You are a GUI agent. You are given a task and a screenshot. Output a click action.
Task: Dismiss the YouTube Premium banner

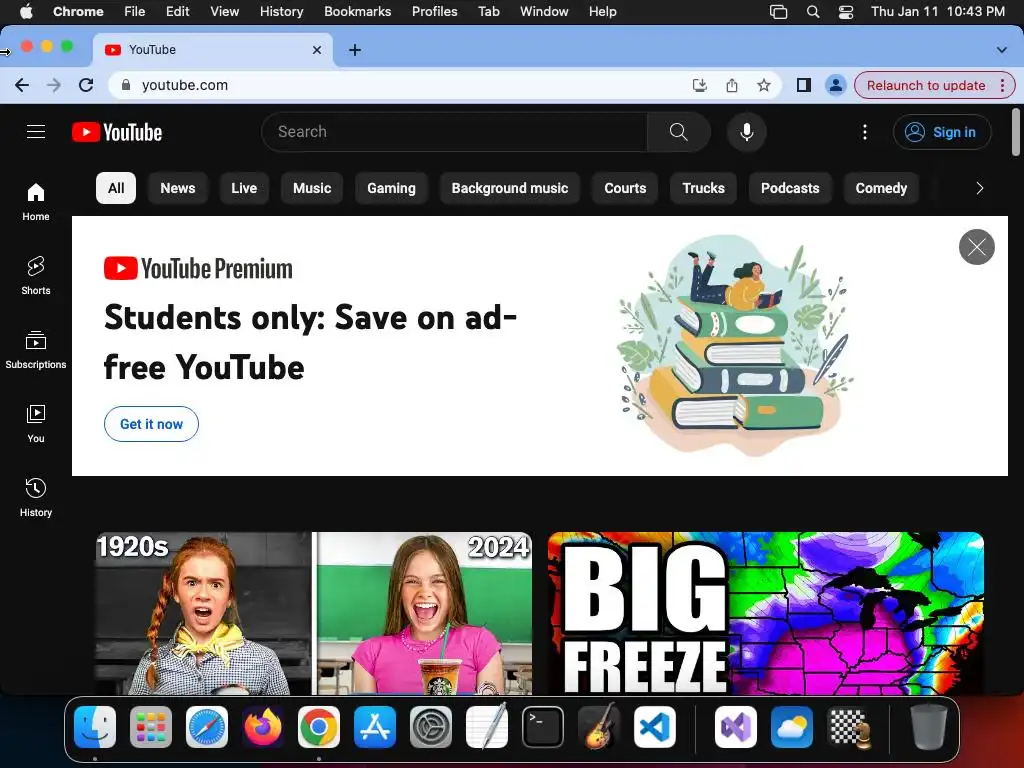pyautogui.click(x=976, y=247)
